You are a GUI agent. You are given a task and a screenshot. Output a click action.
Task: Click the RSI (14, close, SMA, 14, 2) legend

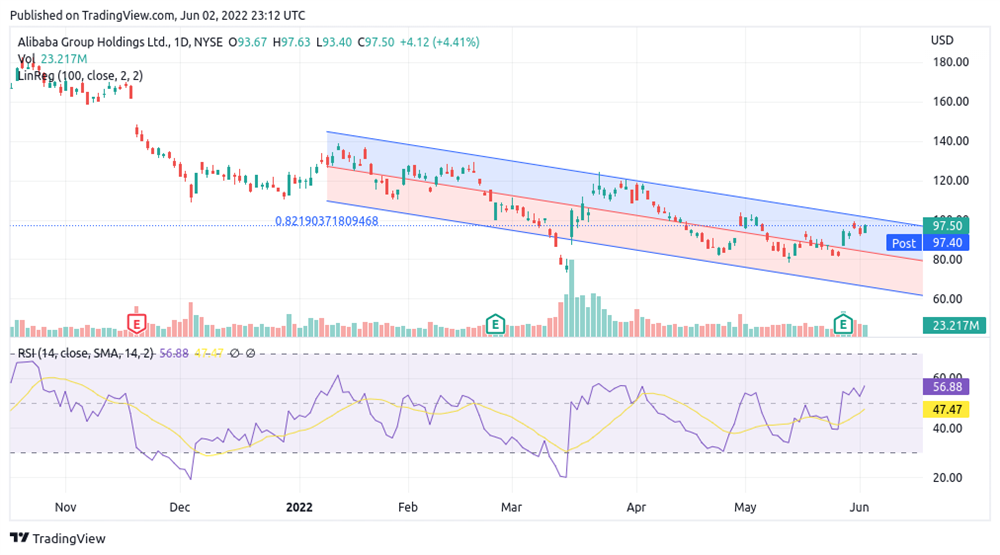pos(84,353)
